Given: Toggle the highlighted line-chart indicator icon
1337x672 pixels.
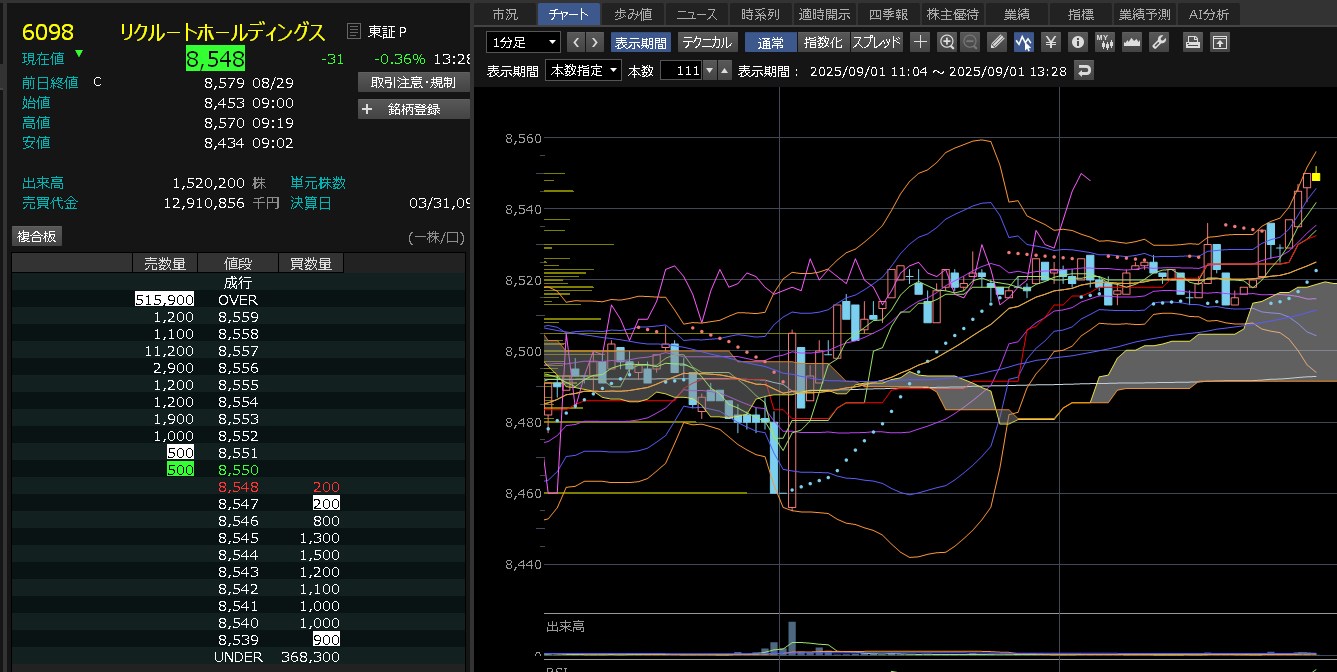Looking at the screenshot, I should coord(1023,42).
